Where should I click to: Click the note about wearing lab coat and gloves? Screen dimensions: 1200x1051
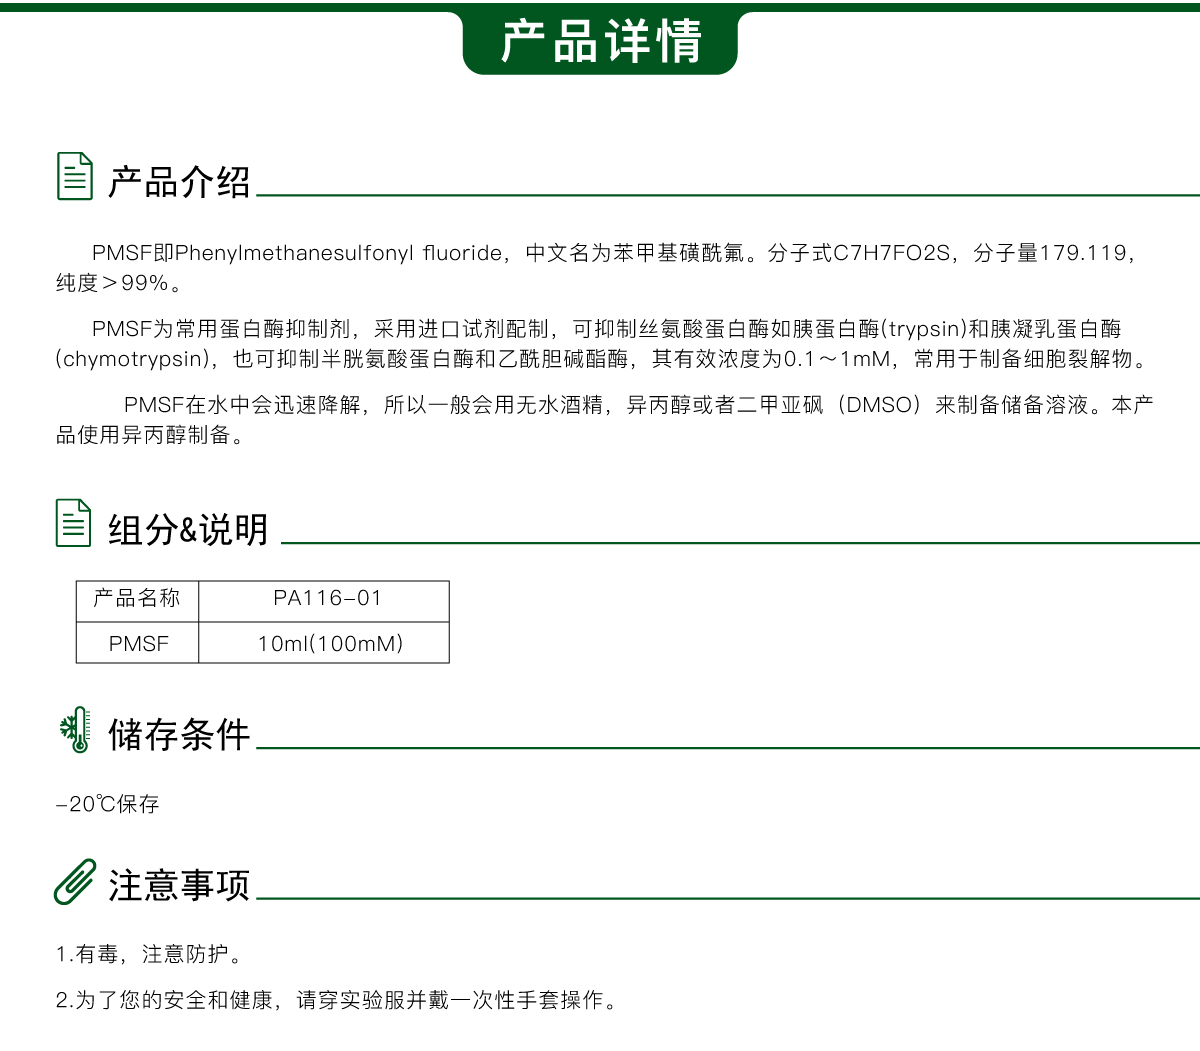point(337,1000)
